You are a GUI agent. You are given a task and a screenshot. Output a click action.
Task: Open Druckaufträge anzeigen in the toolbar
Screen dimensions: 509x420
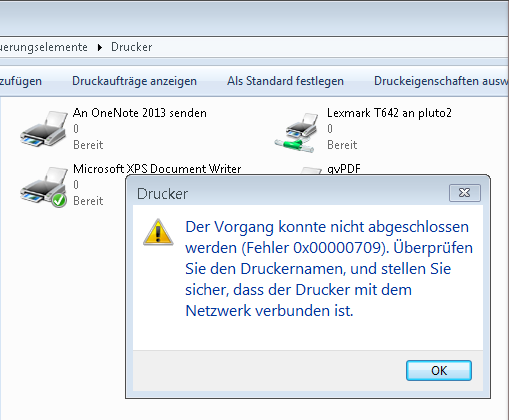coord(134,81)
